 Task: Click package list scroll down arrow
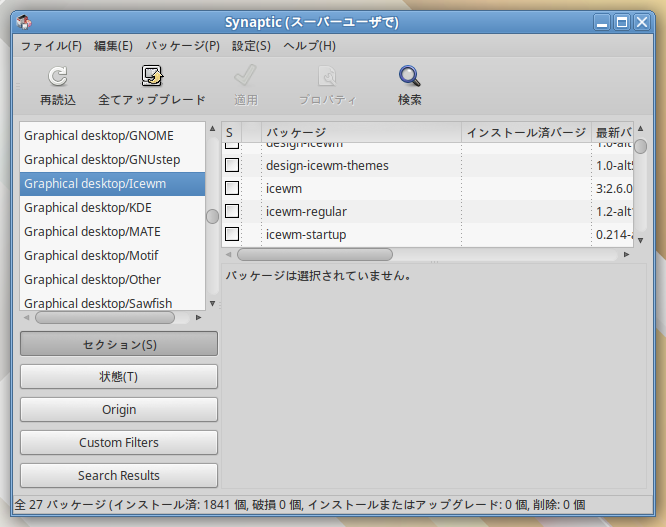coord(641,240)
